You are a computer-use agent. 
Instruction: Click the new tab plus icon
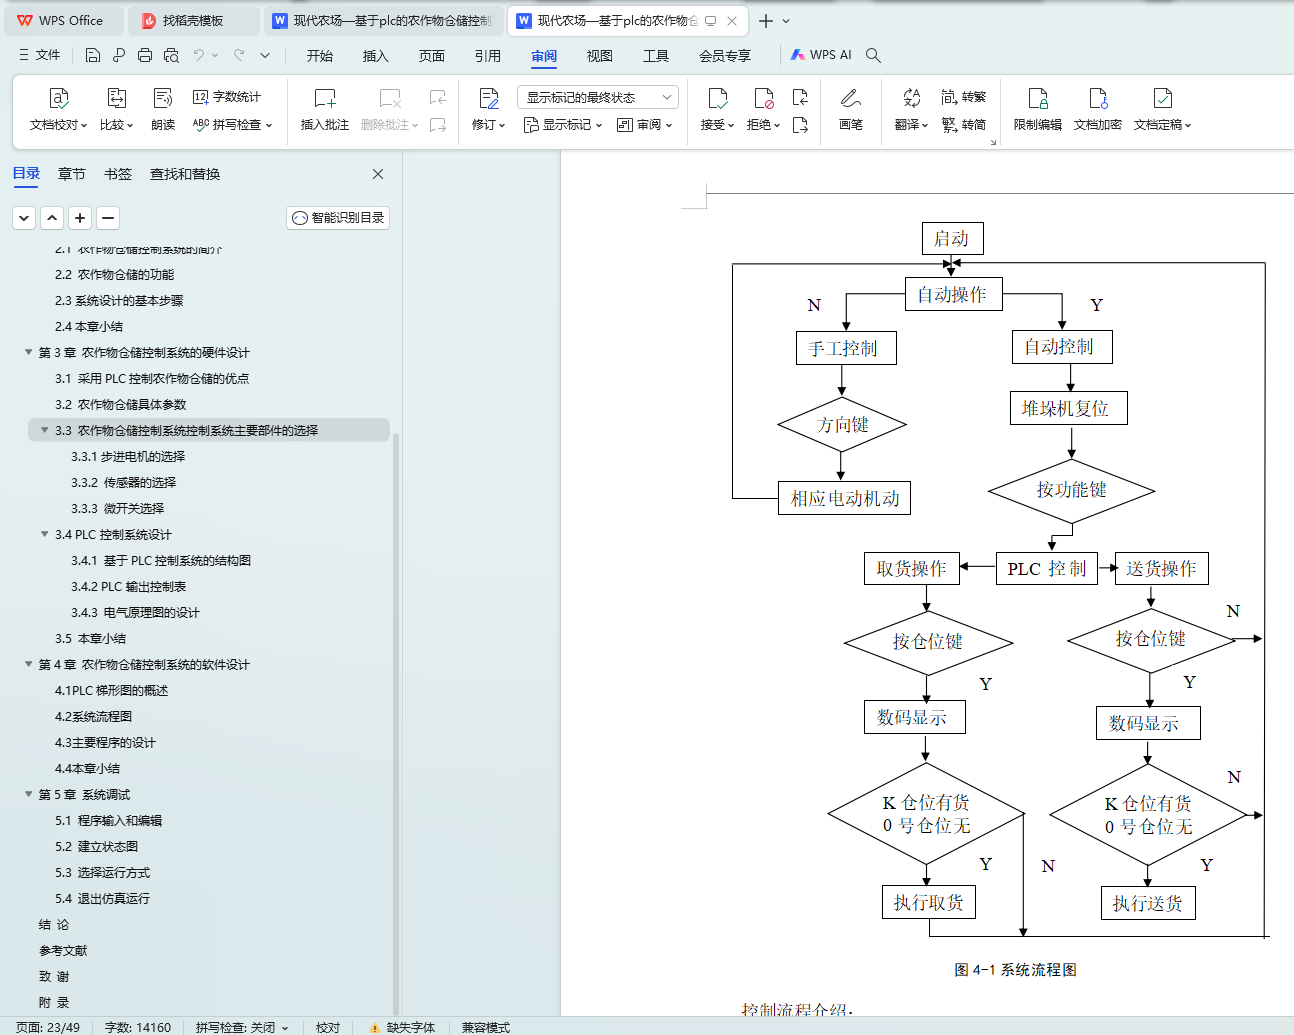tap(766, 21)
